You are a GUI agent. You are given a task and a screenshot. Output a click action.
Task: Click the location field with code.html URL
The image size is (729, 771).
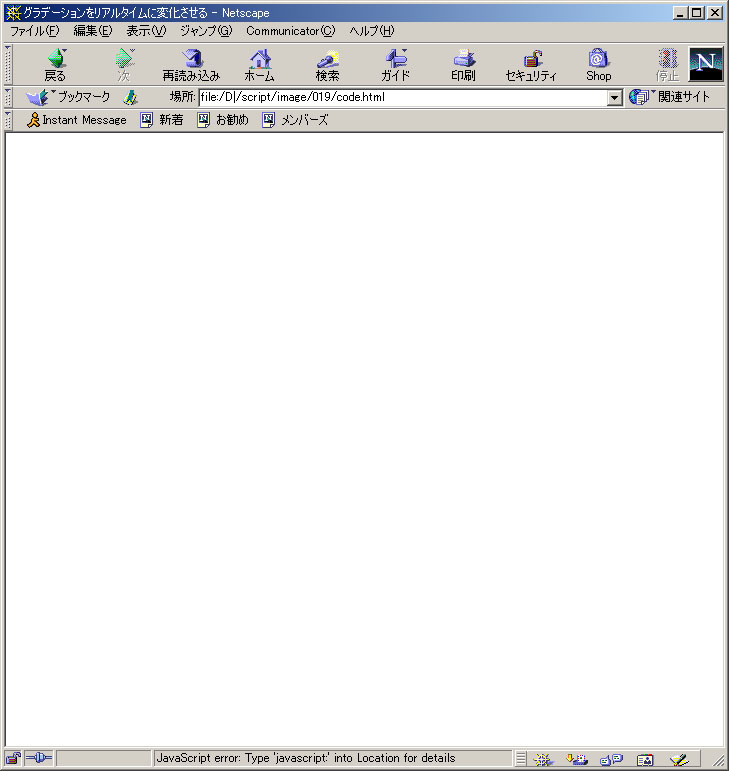pyautogui.click(x=403, y=97)
